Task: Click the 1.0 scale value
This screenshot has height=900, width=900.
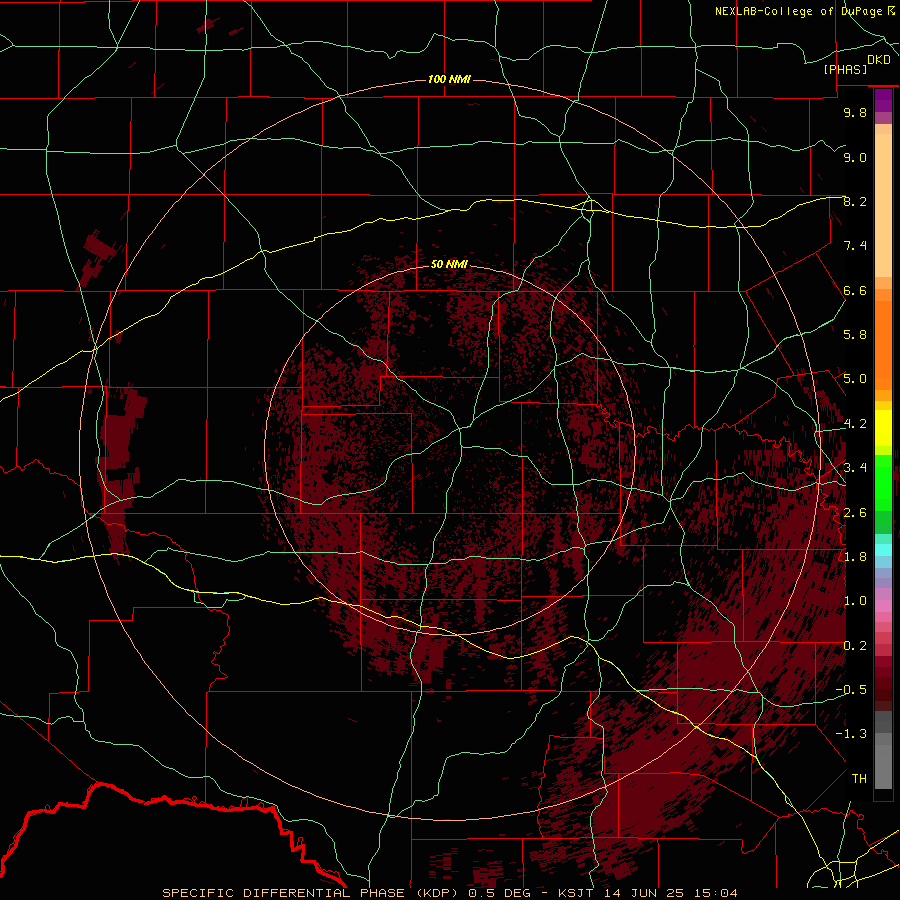Action: (x=855, y=601)
